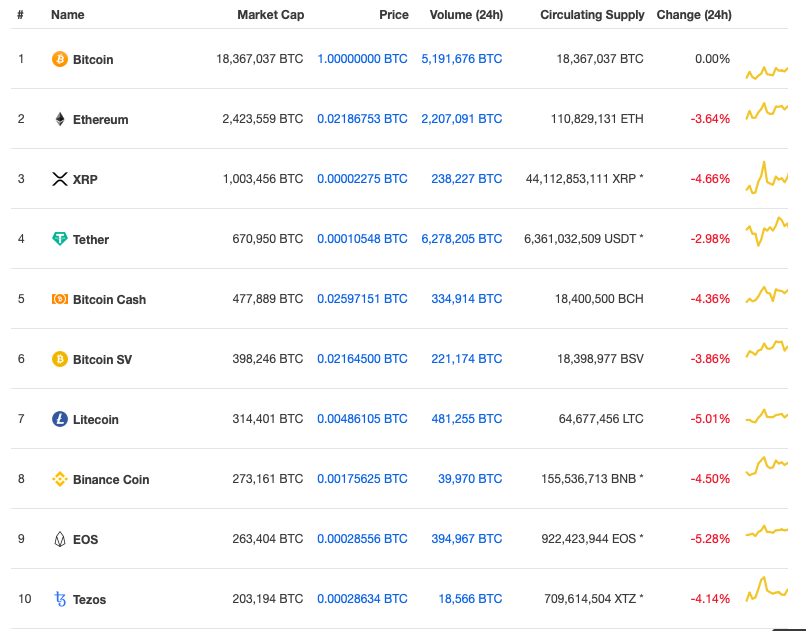Viewport: 806px width, 631px height.
Task: Select the Bitcoin SV coin icon
Action: tap(59, 358)
